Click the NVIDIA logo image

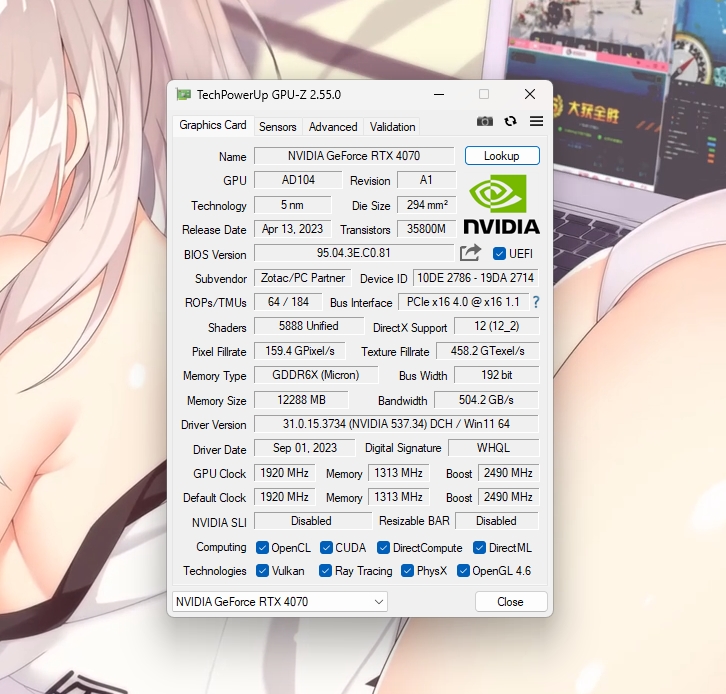[x=501, y=204]
